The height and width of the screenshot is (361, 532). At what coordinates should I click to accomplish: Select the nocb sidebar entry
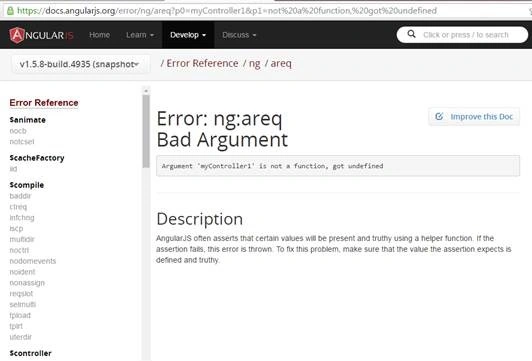click(18, 131)
